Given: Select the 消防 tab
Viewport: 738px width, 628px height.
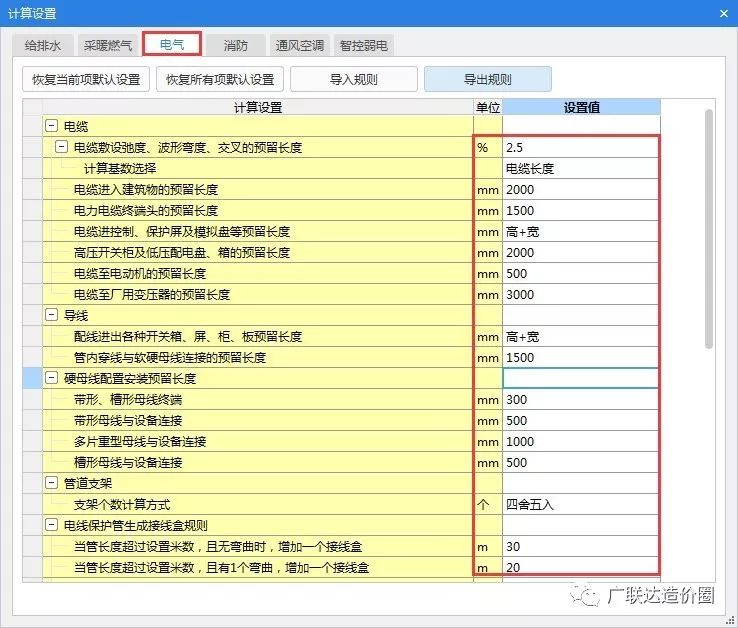Looking at the screenshot, I should point(236,46).
